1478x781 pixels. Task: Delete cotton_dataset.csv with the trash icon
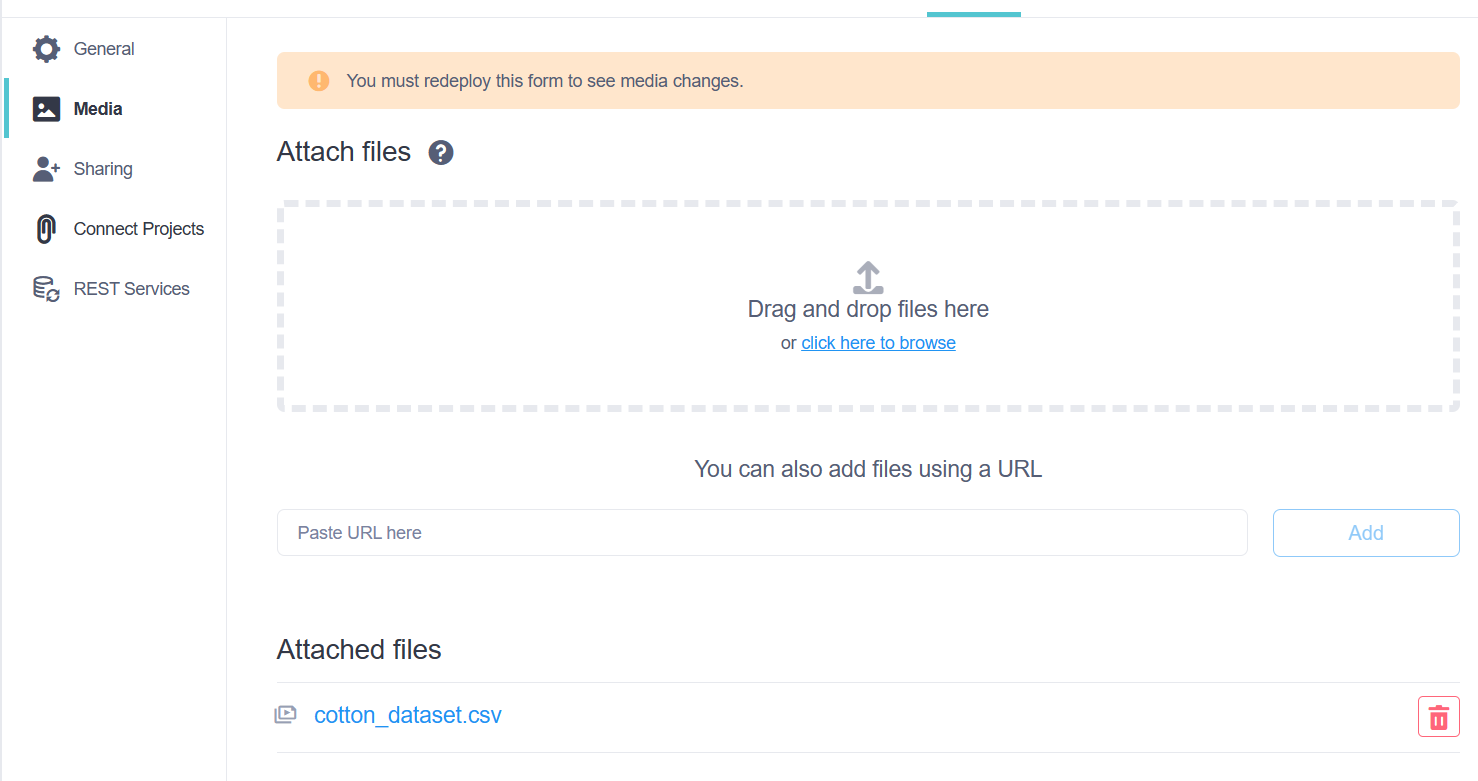point(1438,717)
